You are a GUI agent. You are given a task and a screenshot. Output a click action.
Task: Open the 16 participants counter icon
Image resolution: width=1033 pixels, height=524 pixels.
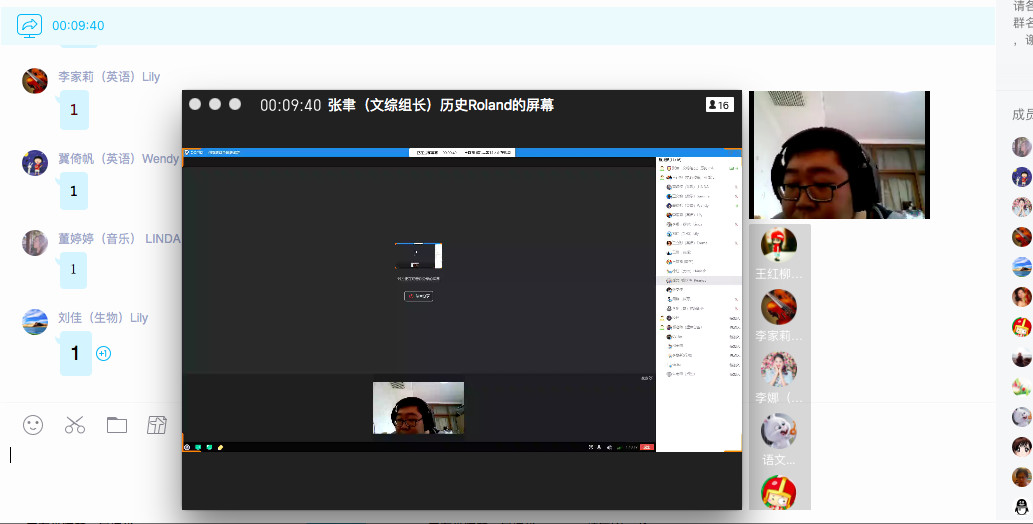click(718, 105)
